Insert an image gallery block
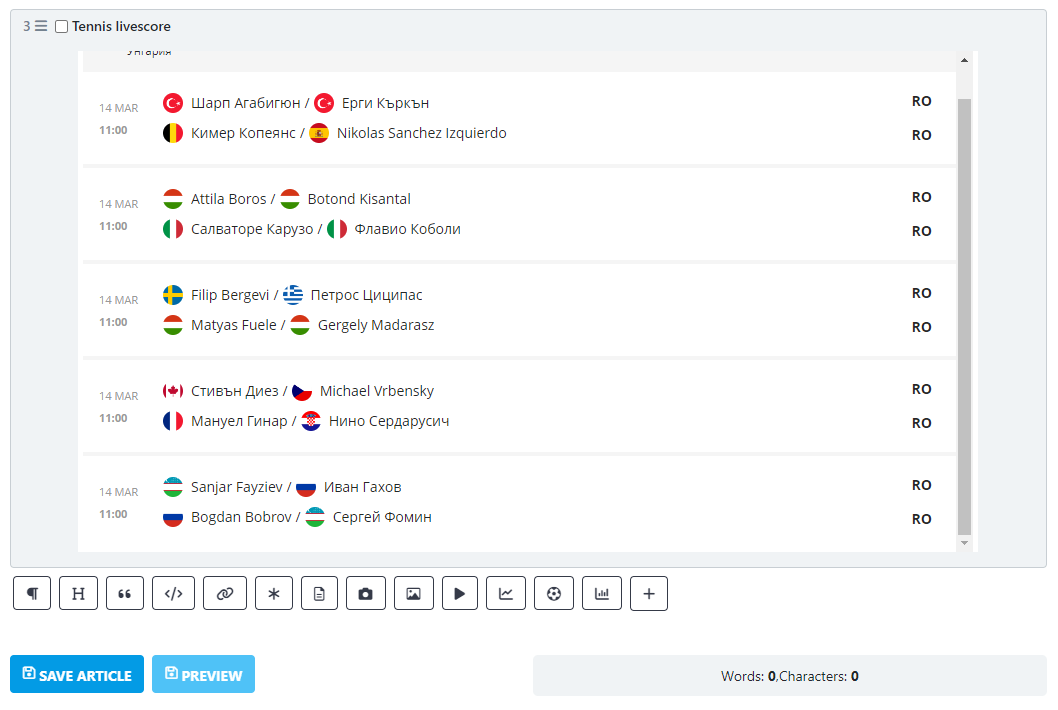1058x710 pixels. pyautogui.click(x=414, y=593)
